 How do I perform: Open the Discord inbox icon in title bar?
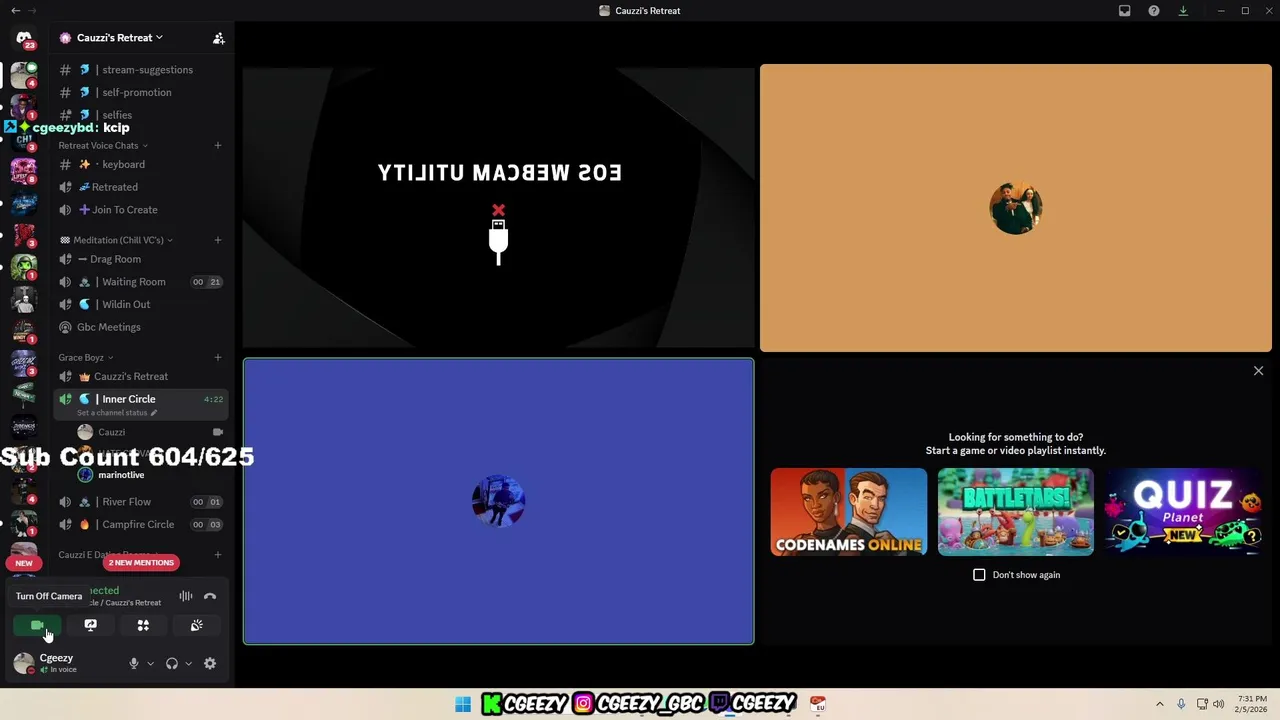pos(1125,11)
